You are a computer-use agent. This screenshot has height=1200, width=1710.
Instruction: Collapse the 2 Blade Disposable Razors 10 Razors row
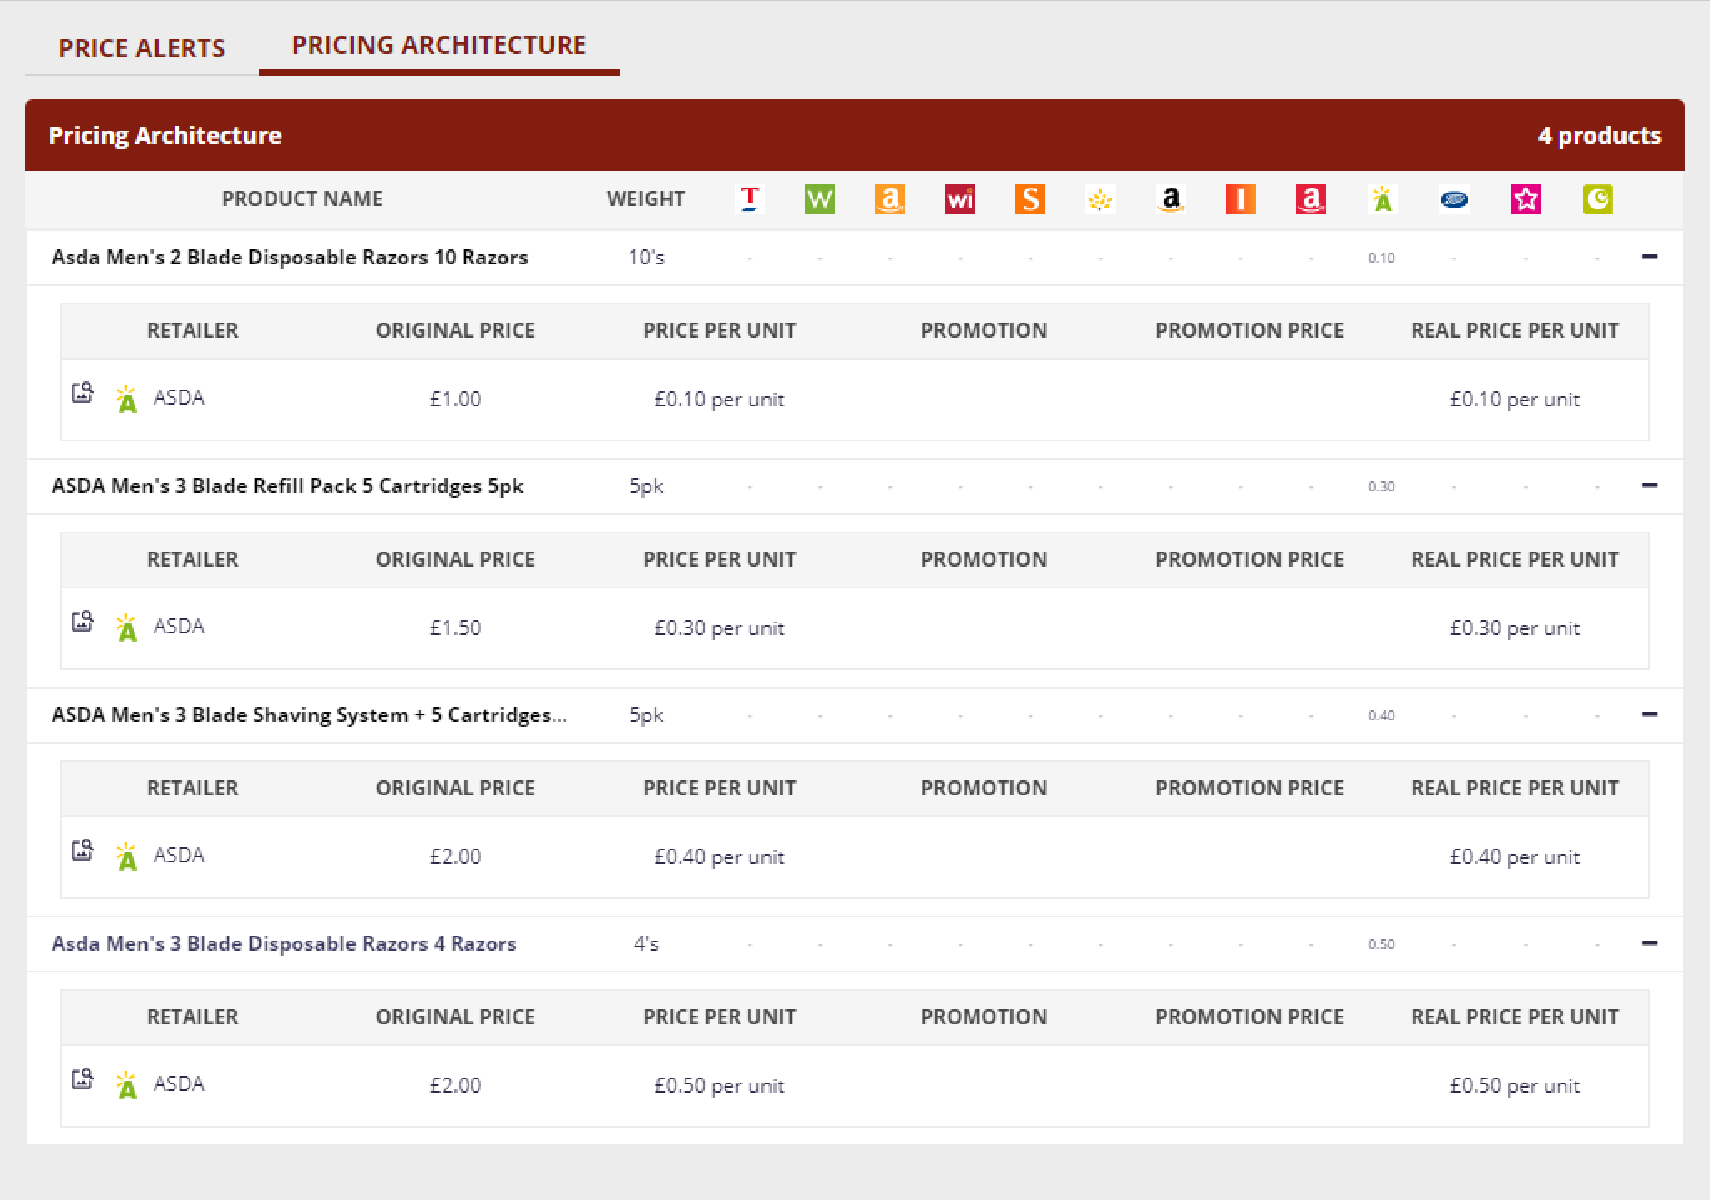1650,257
